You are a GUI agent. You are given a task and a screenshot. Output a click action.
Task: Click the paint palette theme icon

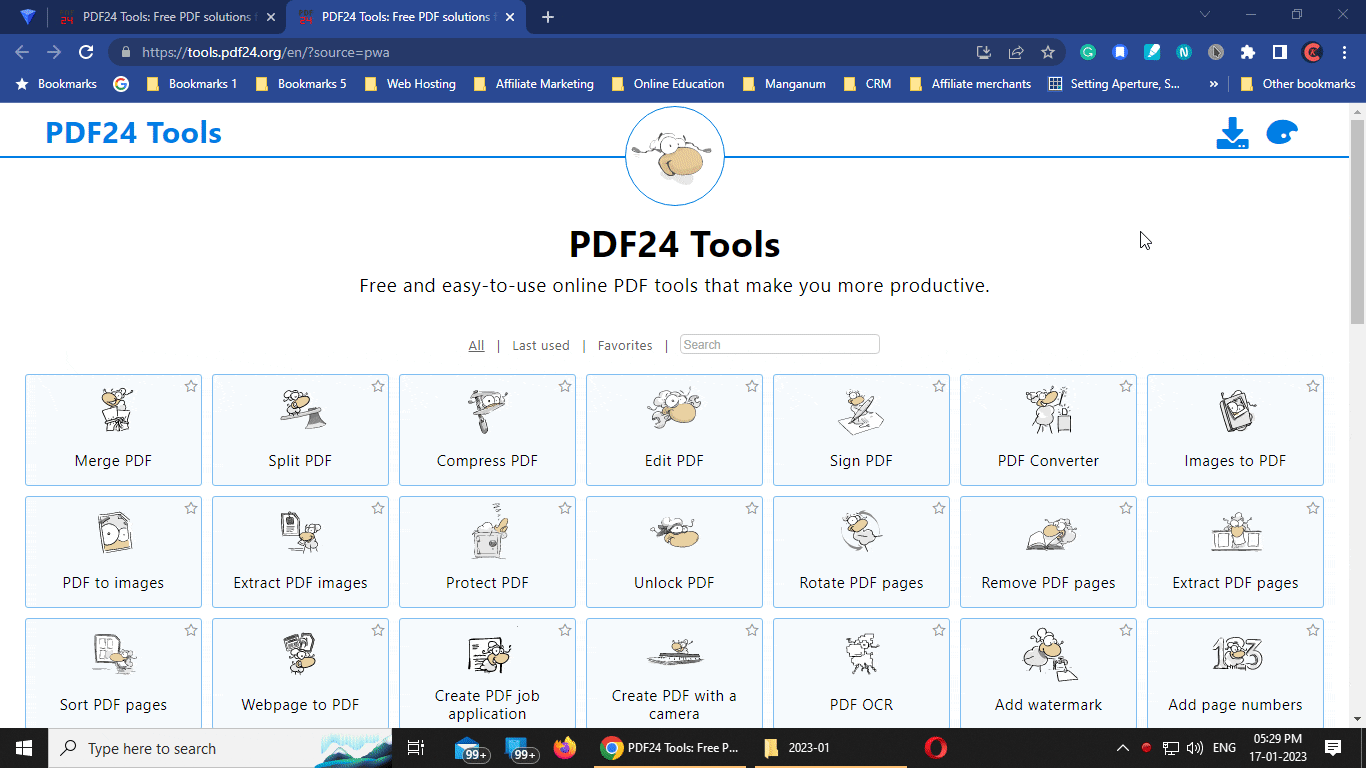point(1281,133)
